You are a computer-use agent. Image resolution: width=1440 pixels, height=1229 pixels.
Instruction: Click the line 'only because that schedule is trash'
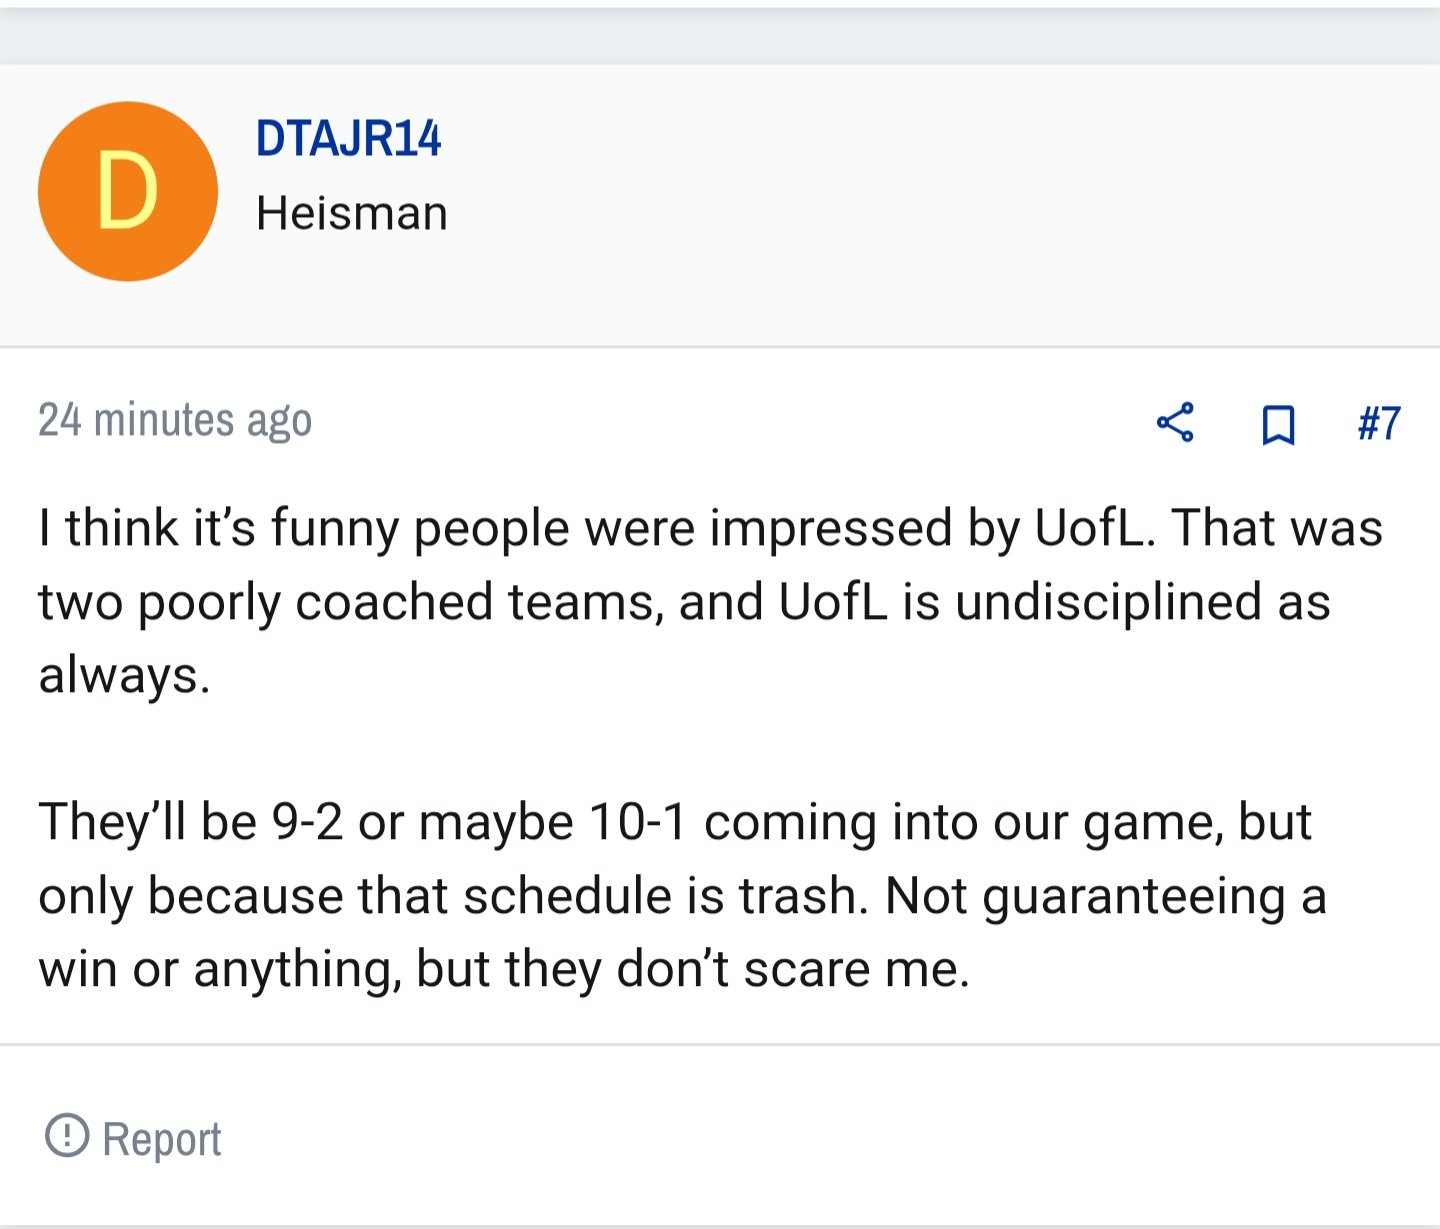point(682,896)
